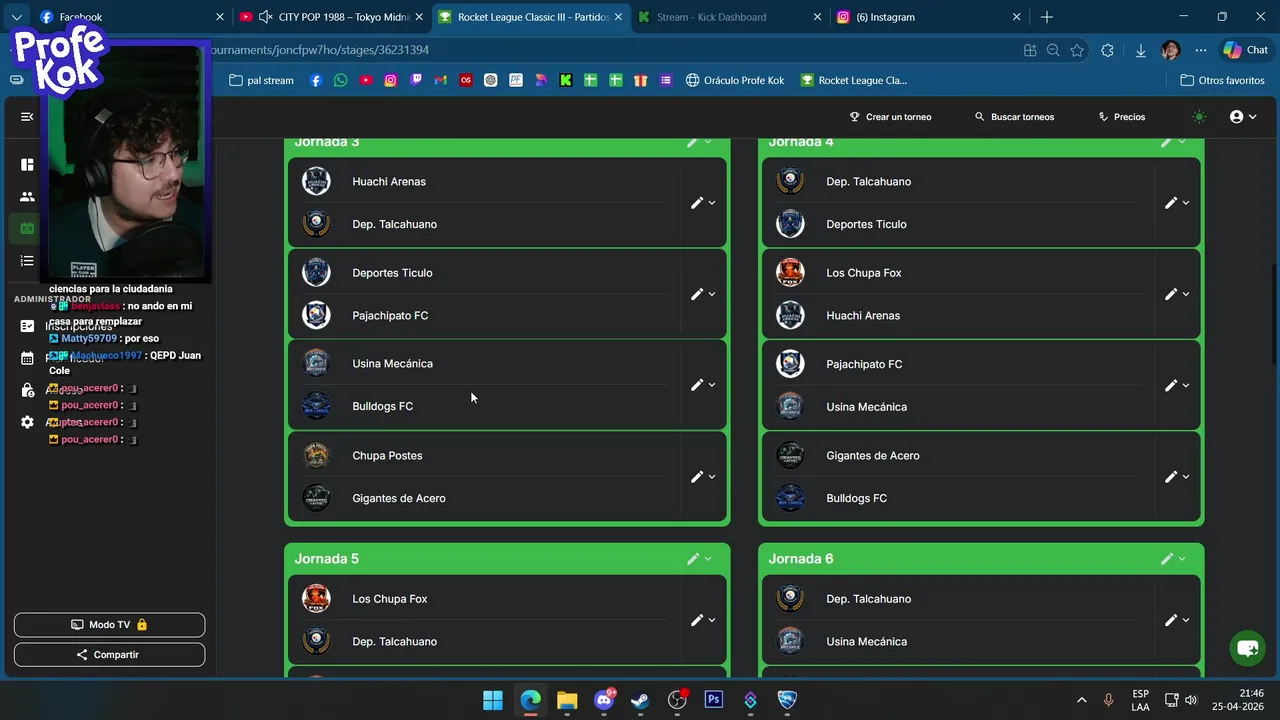Edit the Los Chupa Fox vs Huachi Arenas match

point(1171,294)
